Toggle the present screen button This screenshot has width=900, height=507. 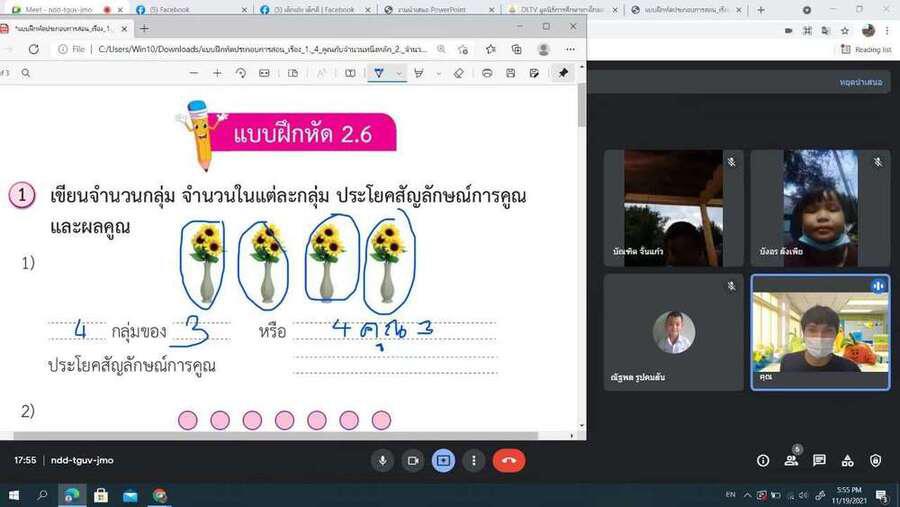[x=443, y=460]
